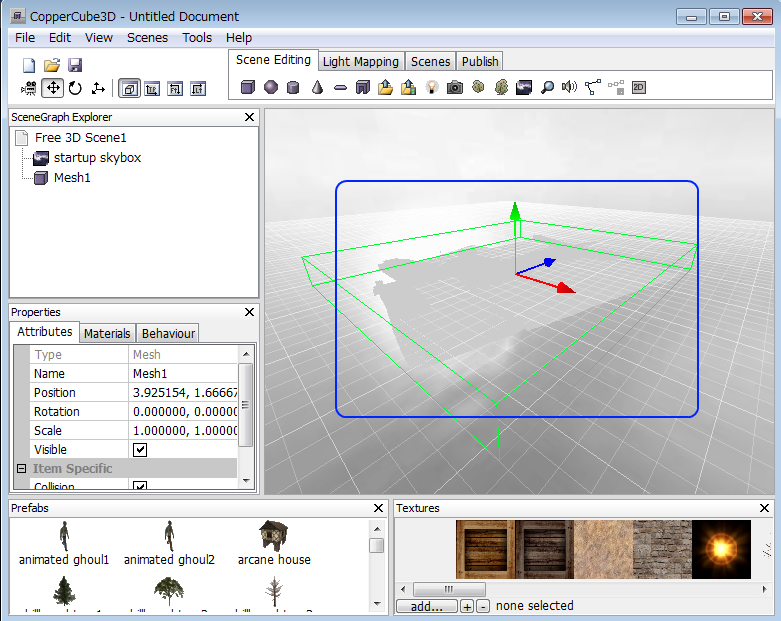Create a cylinder mesh
The height and width of the screenshot is (621, 781).
point(293,88)
